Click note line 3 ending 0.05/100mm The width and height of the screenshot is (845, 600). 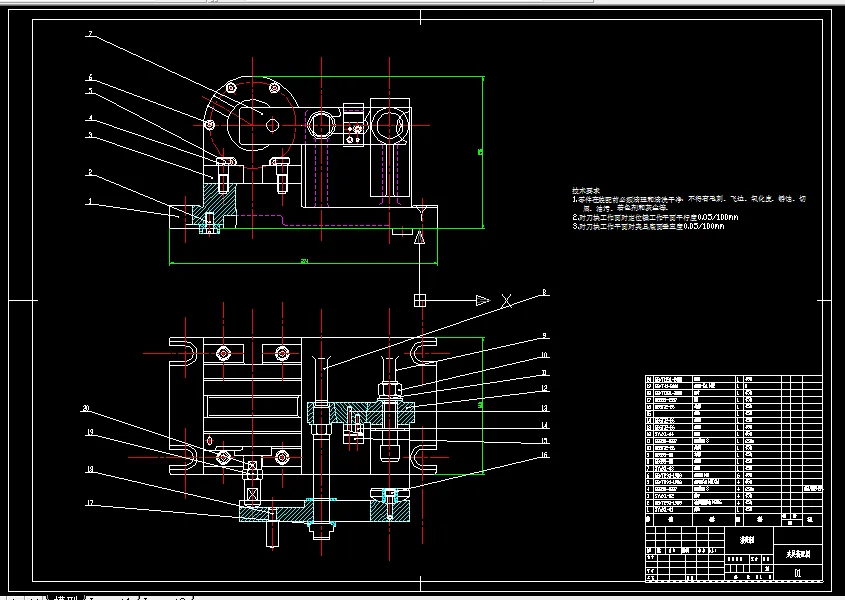point(648,226)
